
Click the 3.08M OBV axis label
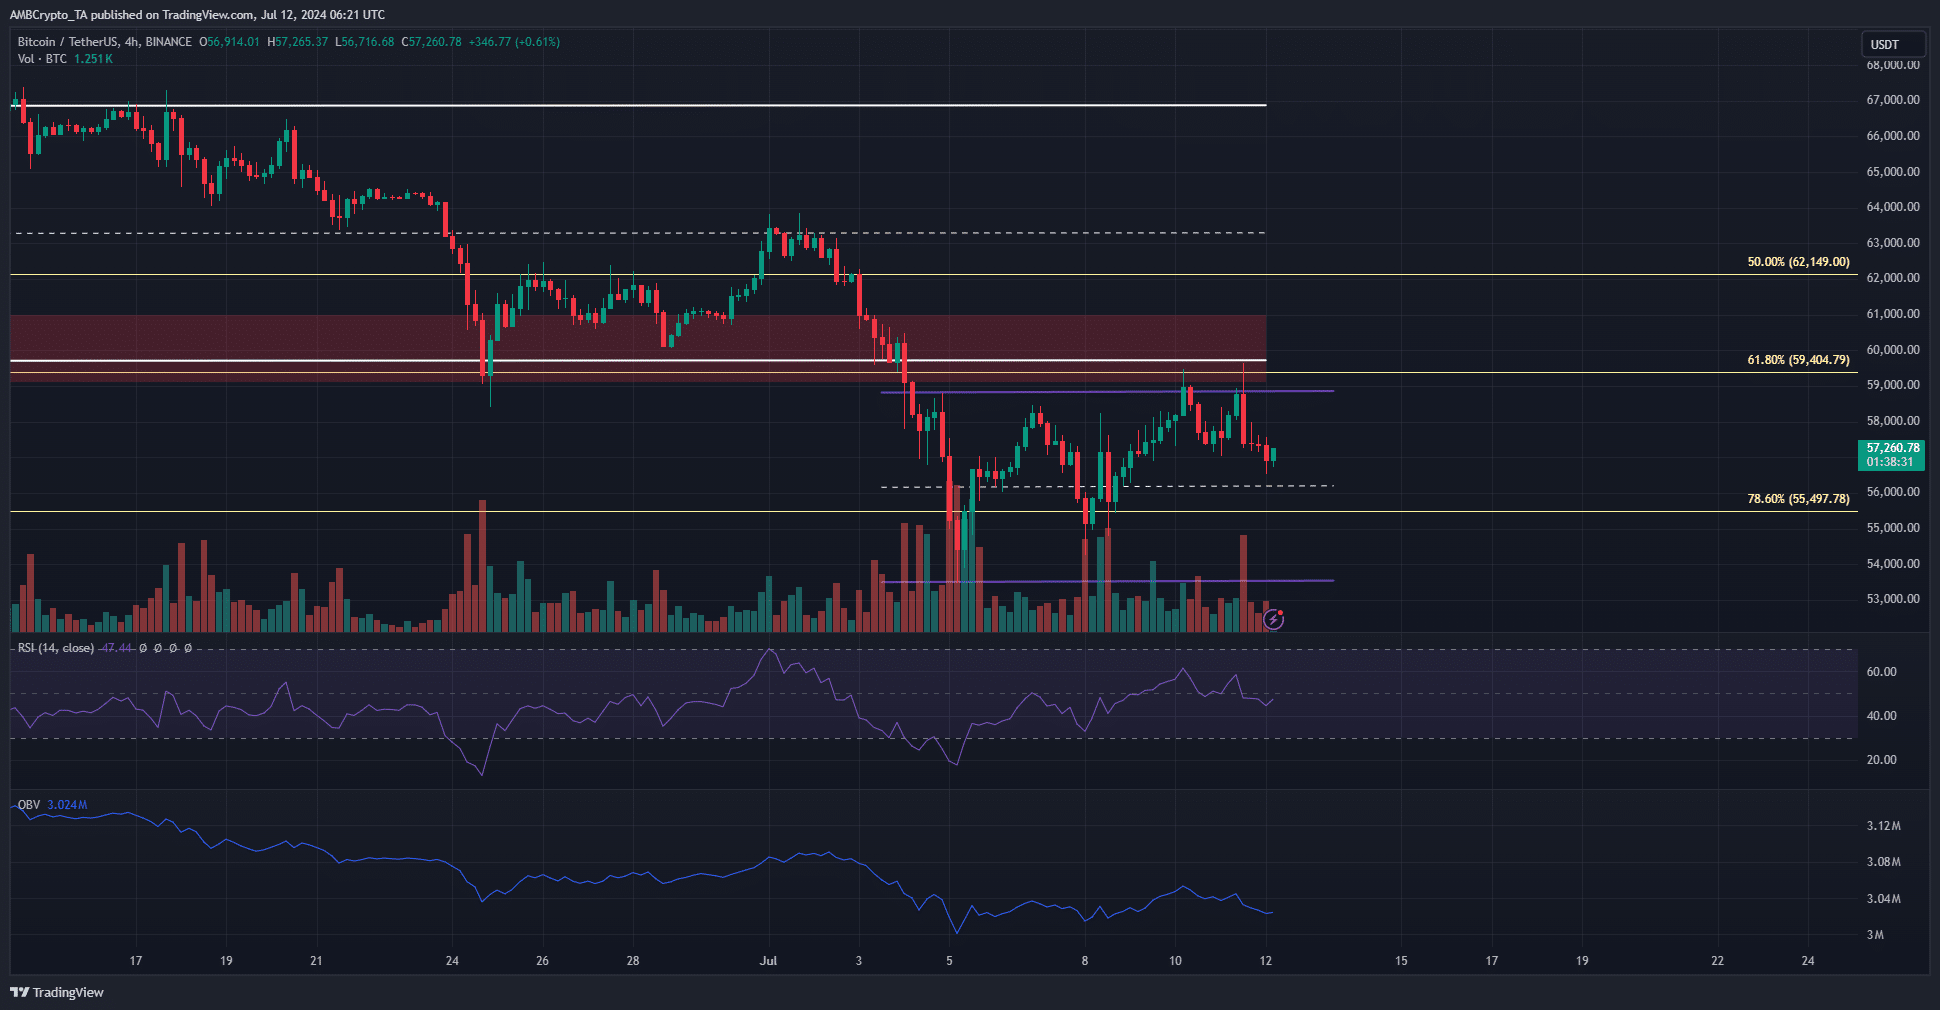click(x=1883, y=862)
